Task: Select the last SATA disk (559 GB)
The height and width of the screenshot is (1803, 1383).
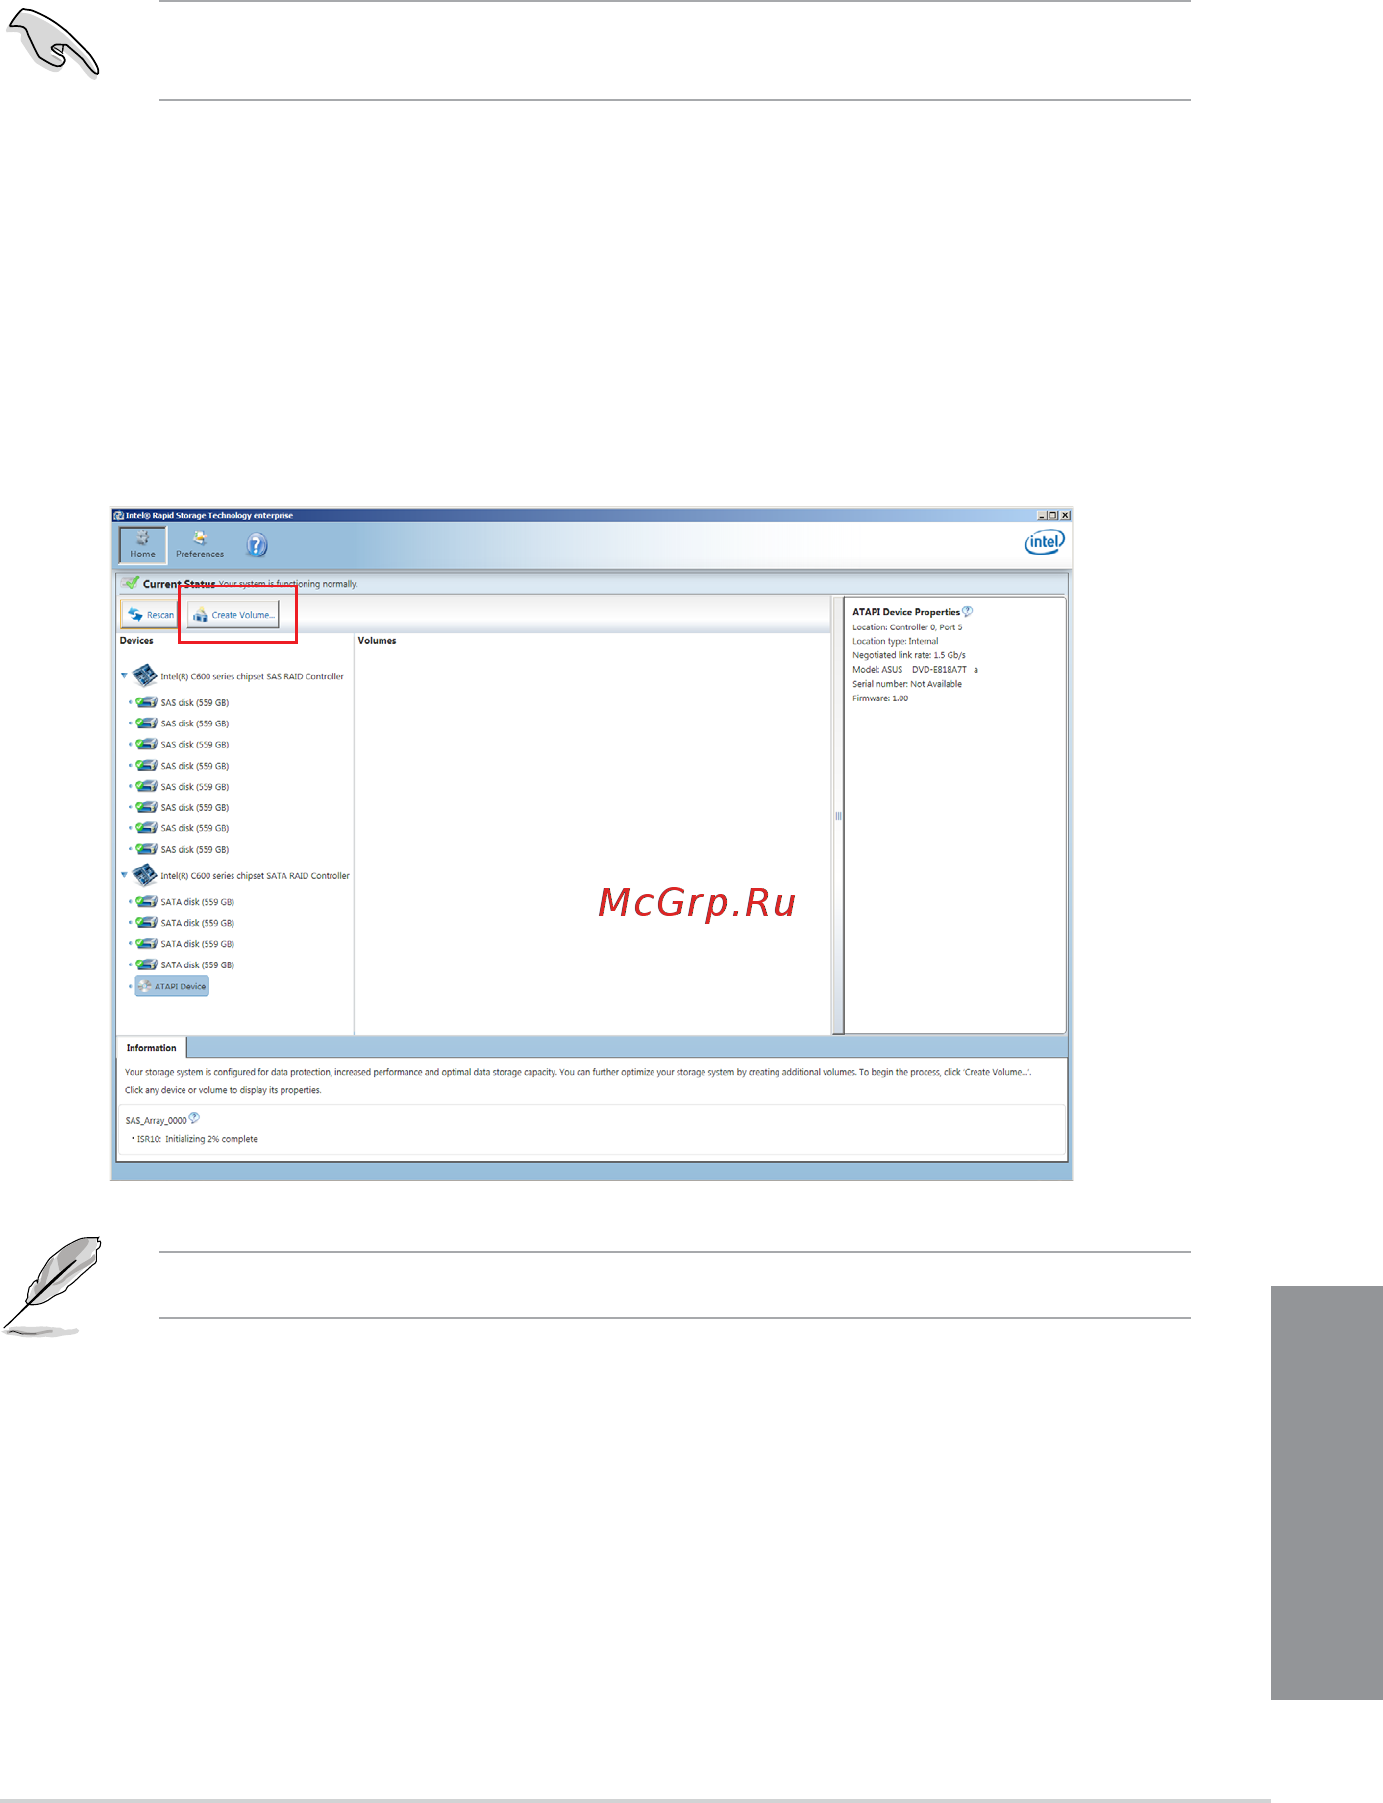Action: [184, 964]
